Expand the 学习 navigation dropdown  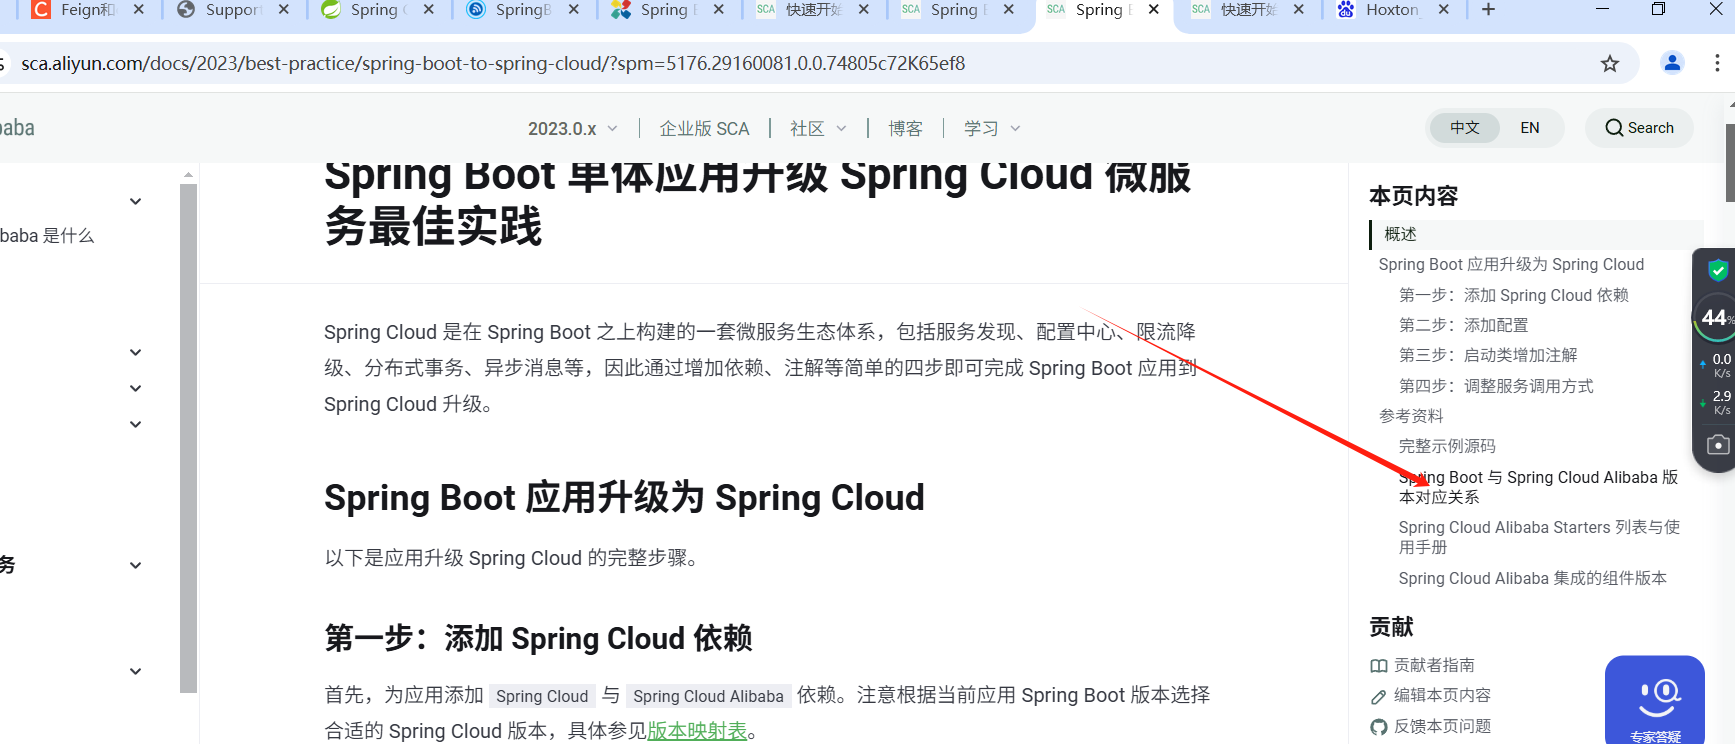(992, 129)
